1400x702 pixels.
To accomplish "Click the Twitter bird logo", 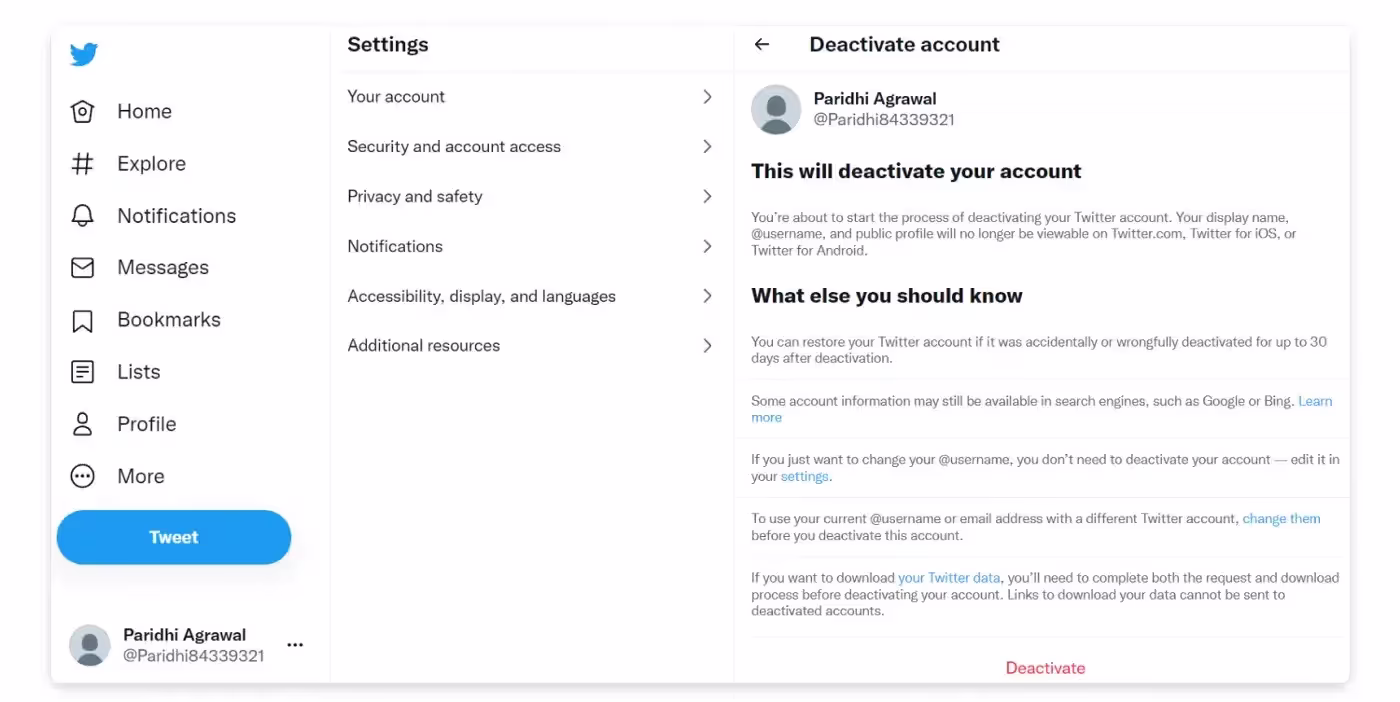I will (x=84, y=54).
